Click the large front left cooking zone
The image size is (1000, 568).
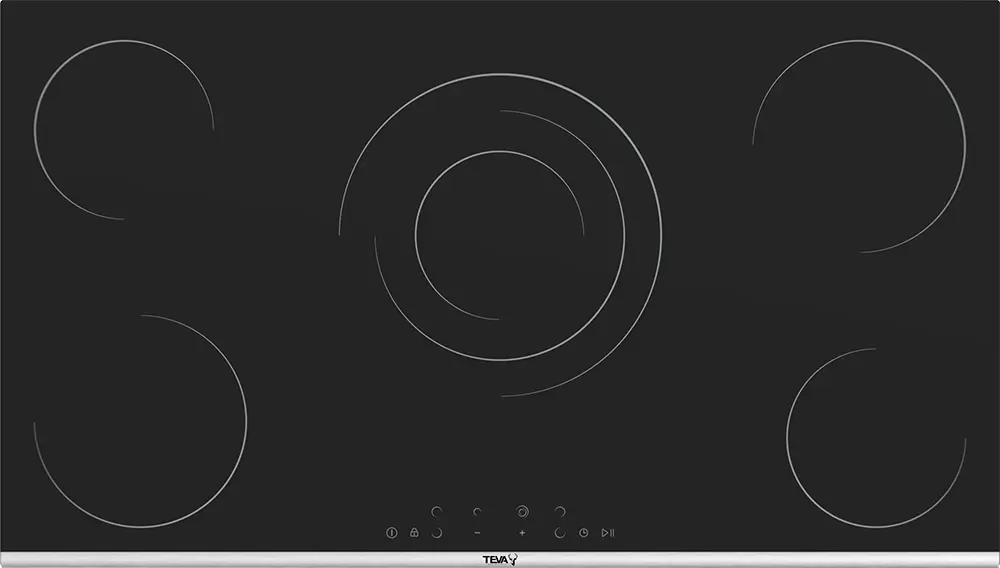[x=140, y=422]
